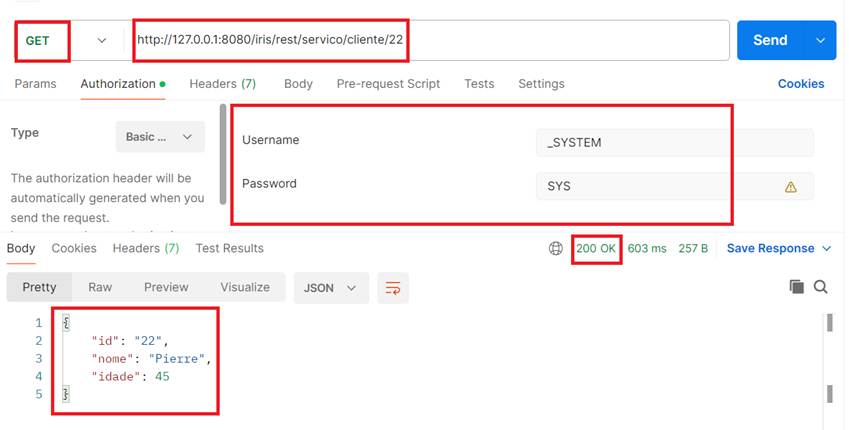Viewport: 849px width, 430px height.
Task: Switch to the Params tab
Action: coord(35,84)
